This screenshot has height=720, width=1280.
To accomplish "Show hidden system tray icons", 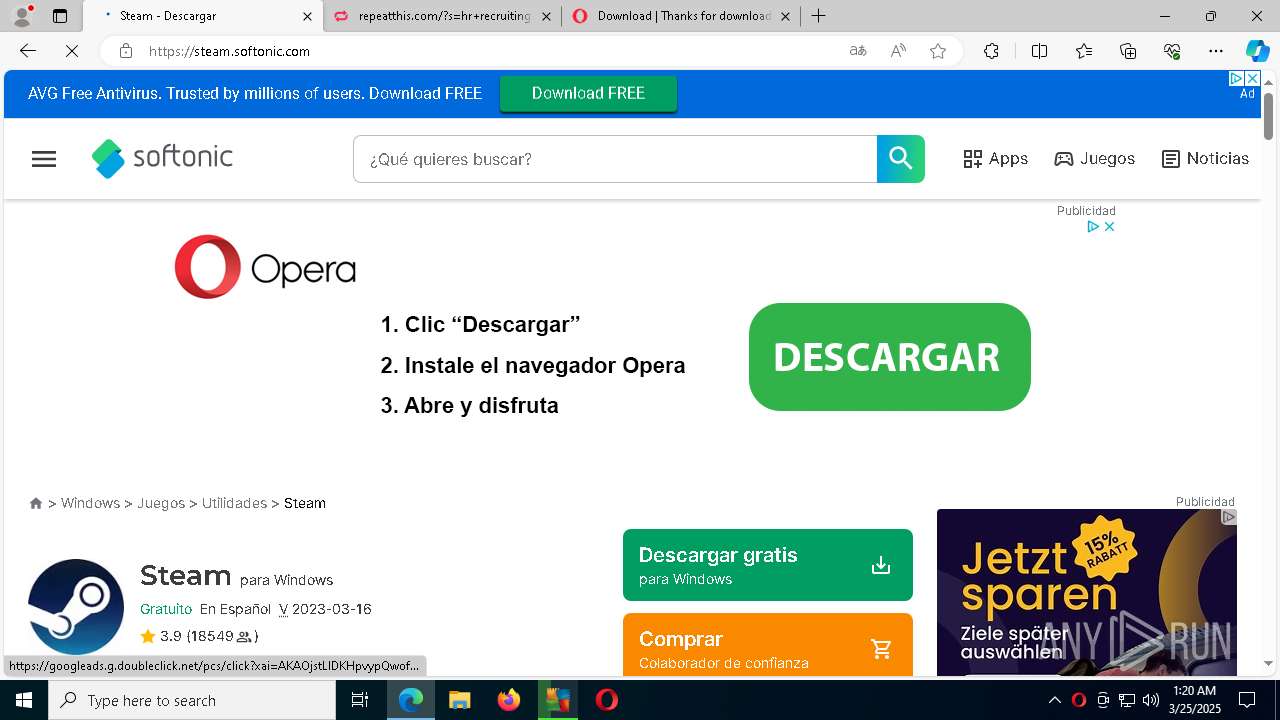I will coord(1054,700).
